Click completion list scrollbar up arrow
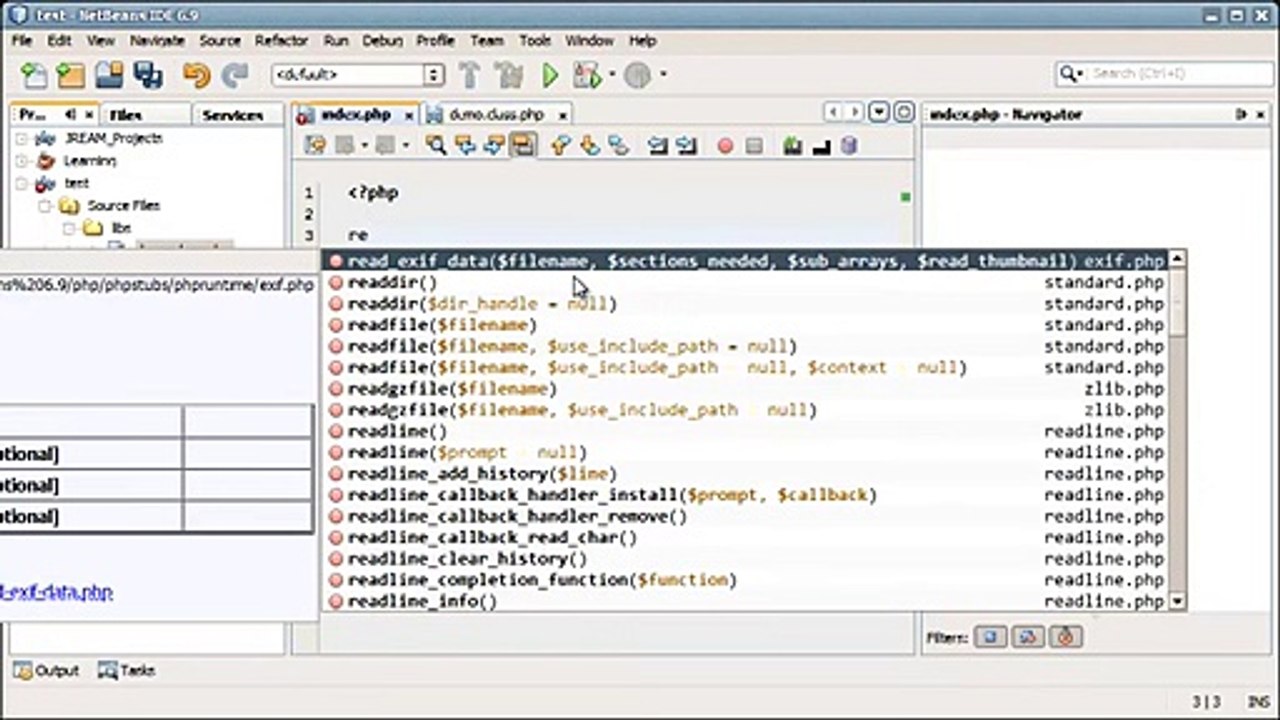Screen dimensions: 1280x720 1178,260
